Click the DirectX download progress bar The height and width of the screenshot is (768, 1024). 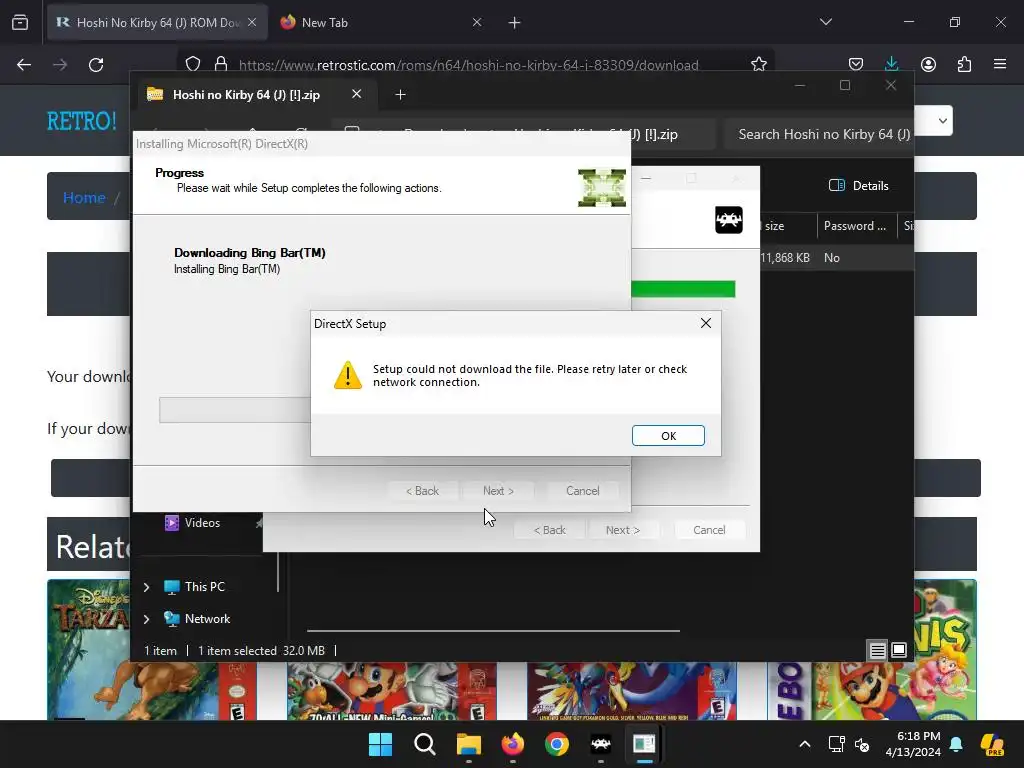pos(235,410)
